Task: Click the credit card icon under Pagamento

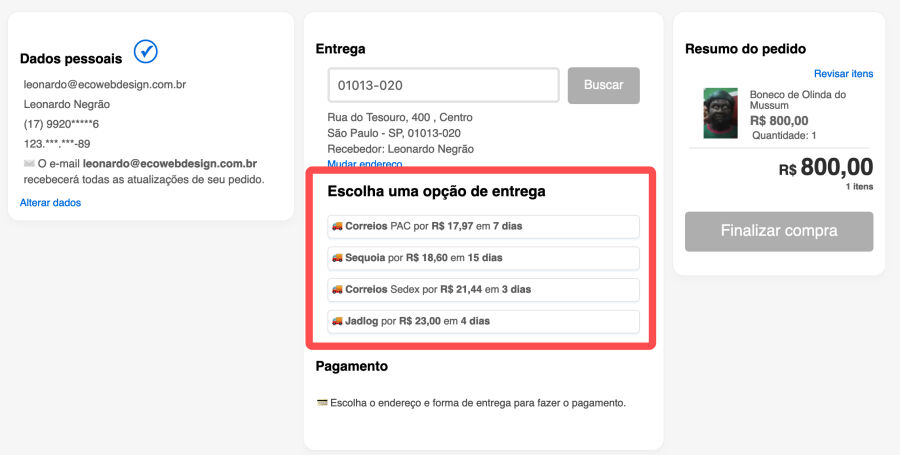Action: pos(321,403)
